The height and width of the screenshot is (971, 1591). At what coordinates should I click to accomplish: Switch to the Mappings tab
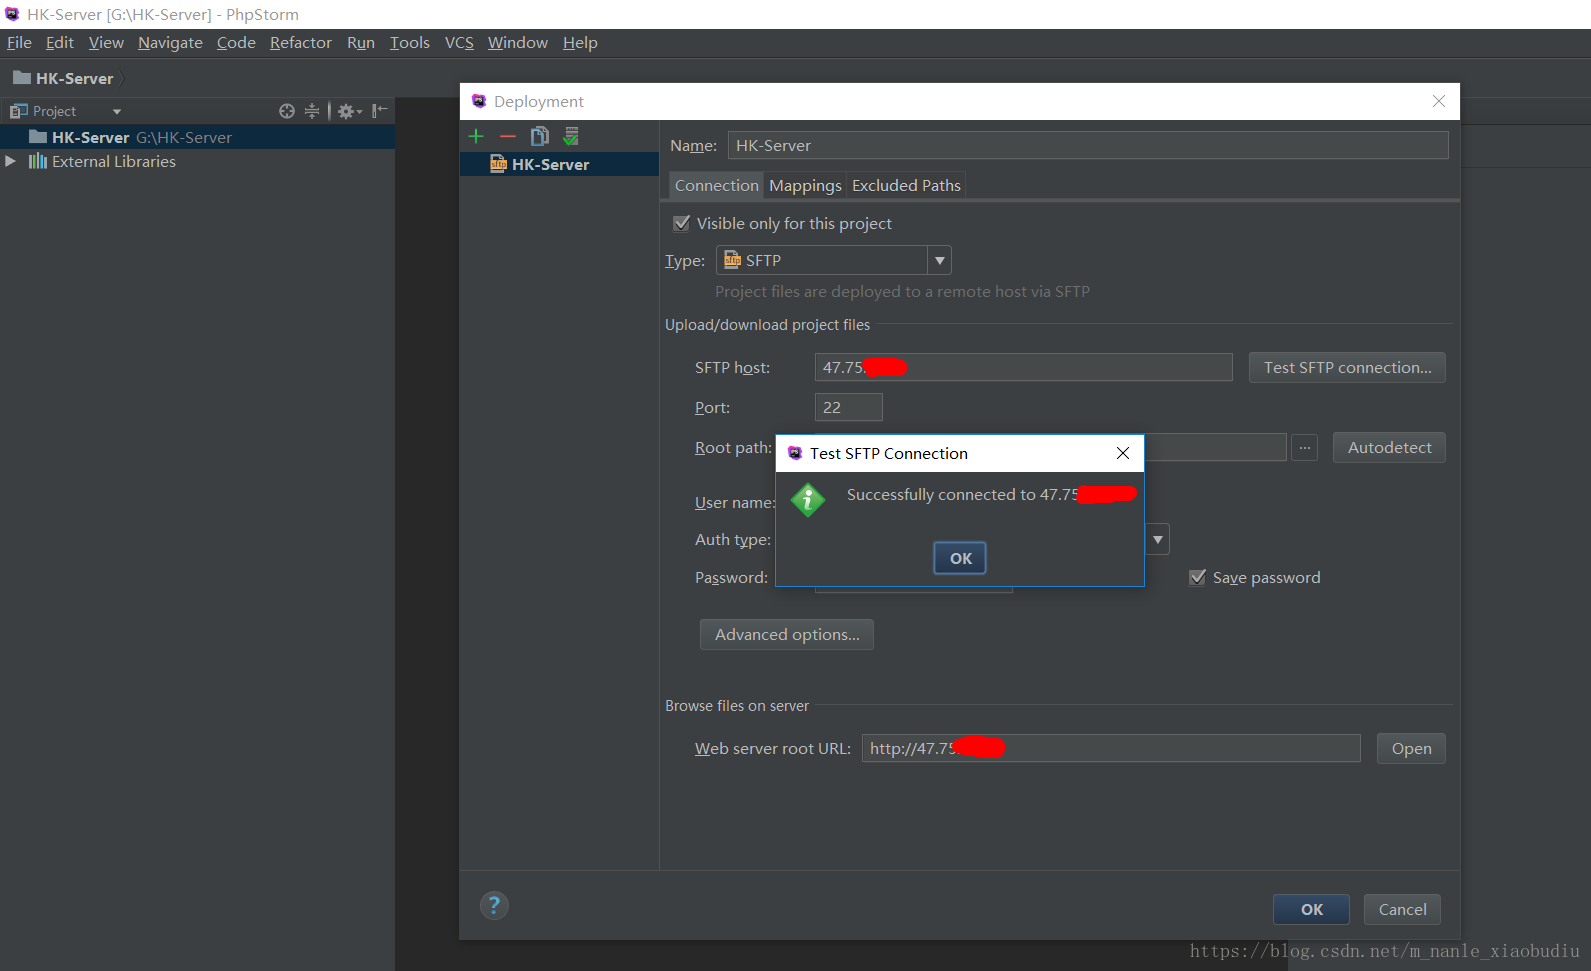tap(805, 185)
